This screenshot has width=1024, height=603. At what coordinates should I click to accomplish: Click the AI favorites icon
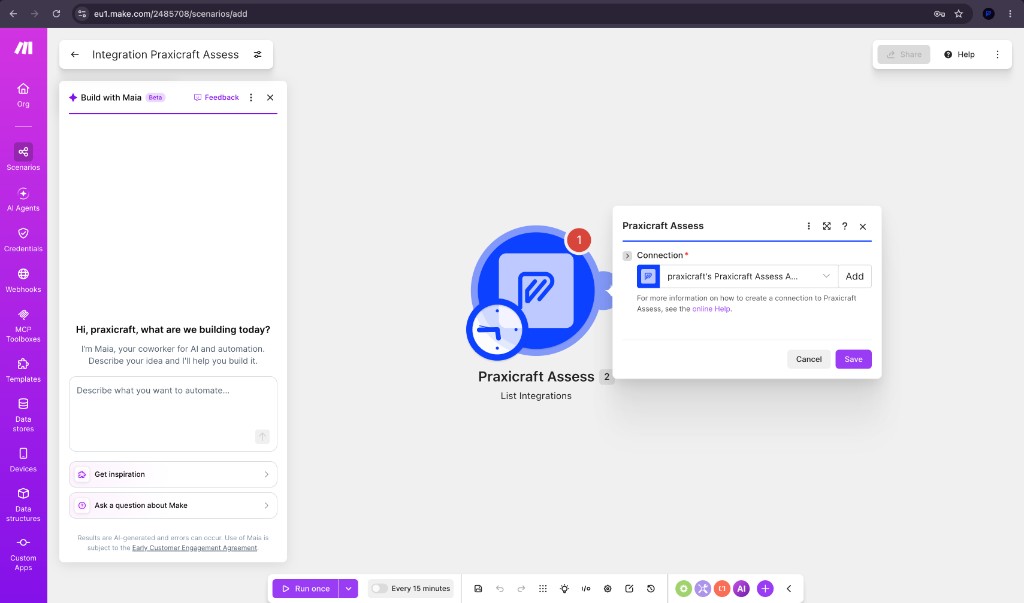point(741,589)
